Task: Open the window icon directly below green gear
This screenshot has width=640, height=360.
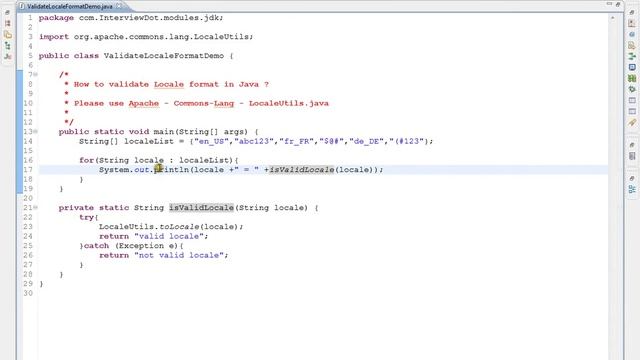Action: pos(632,100)
